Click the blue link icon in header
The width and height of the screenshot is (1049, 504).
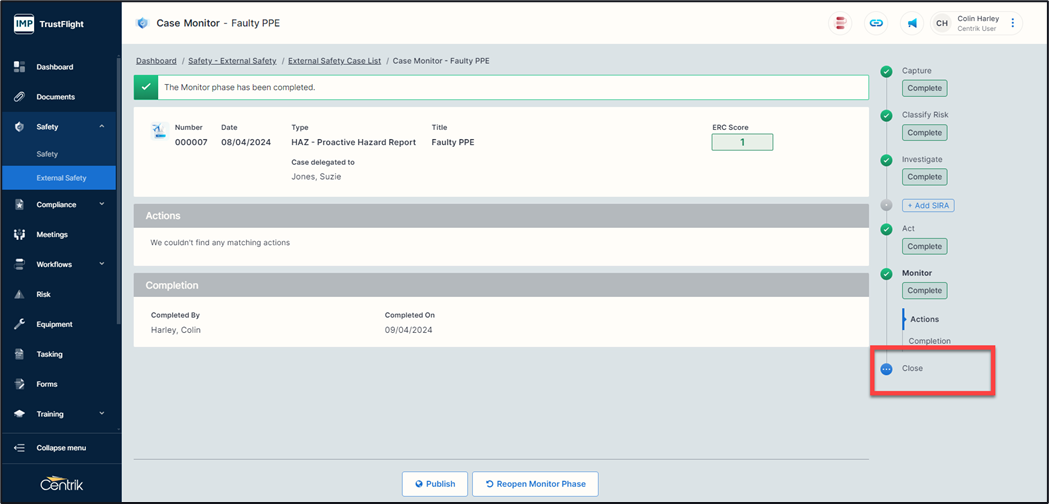point(876,23)
